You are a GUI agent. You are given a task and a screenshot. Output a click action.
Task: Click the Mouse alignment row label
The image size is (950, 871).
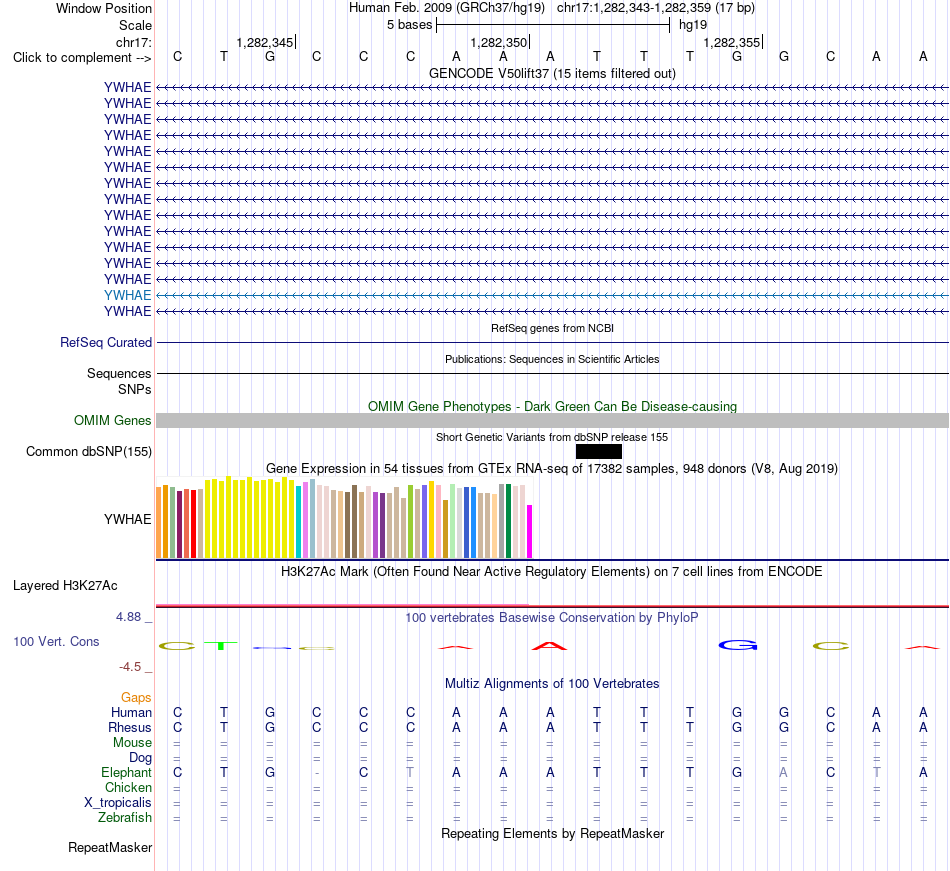132,743
